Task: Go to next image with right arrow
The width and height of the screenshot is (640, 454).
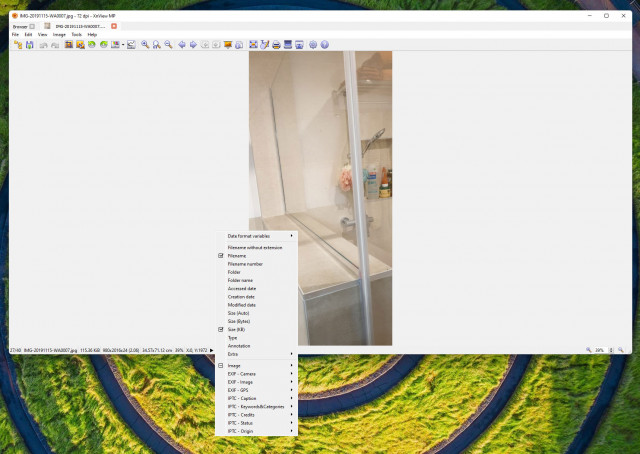Action: point(193,45)
